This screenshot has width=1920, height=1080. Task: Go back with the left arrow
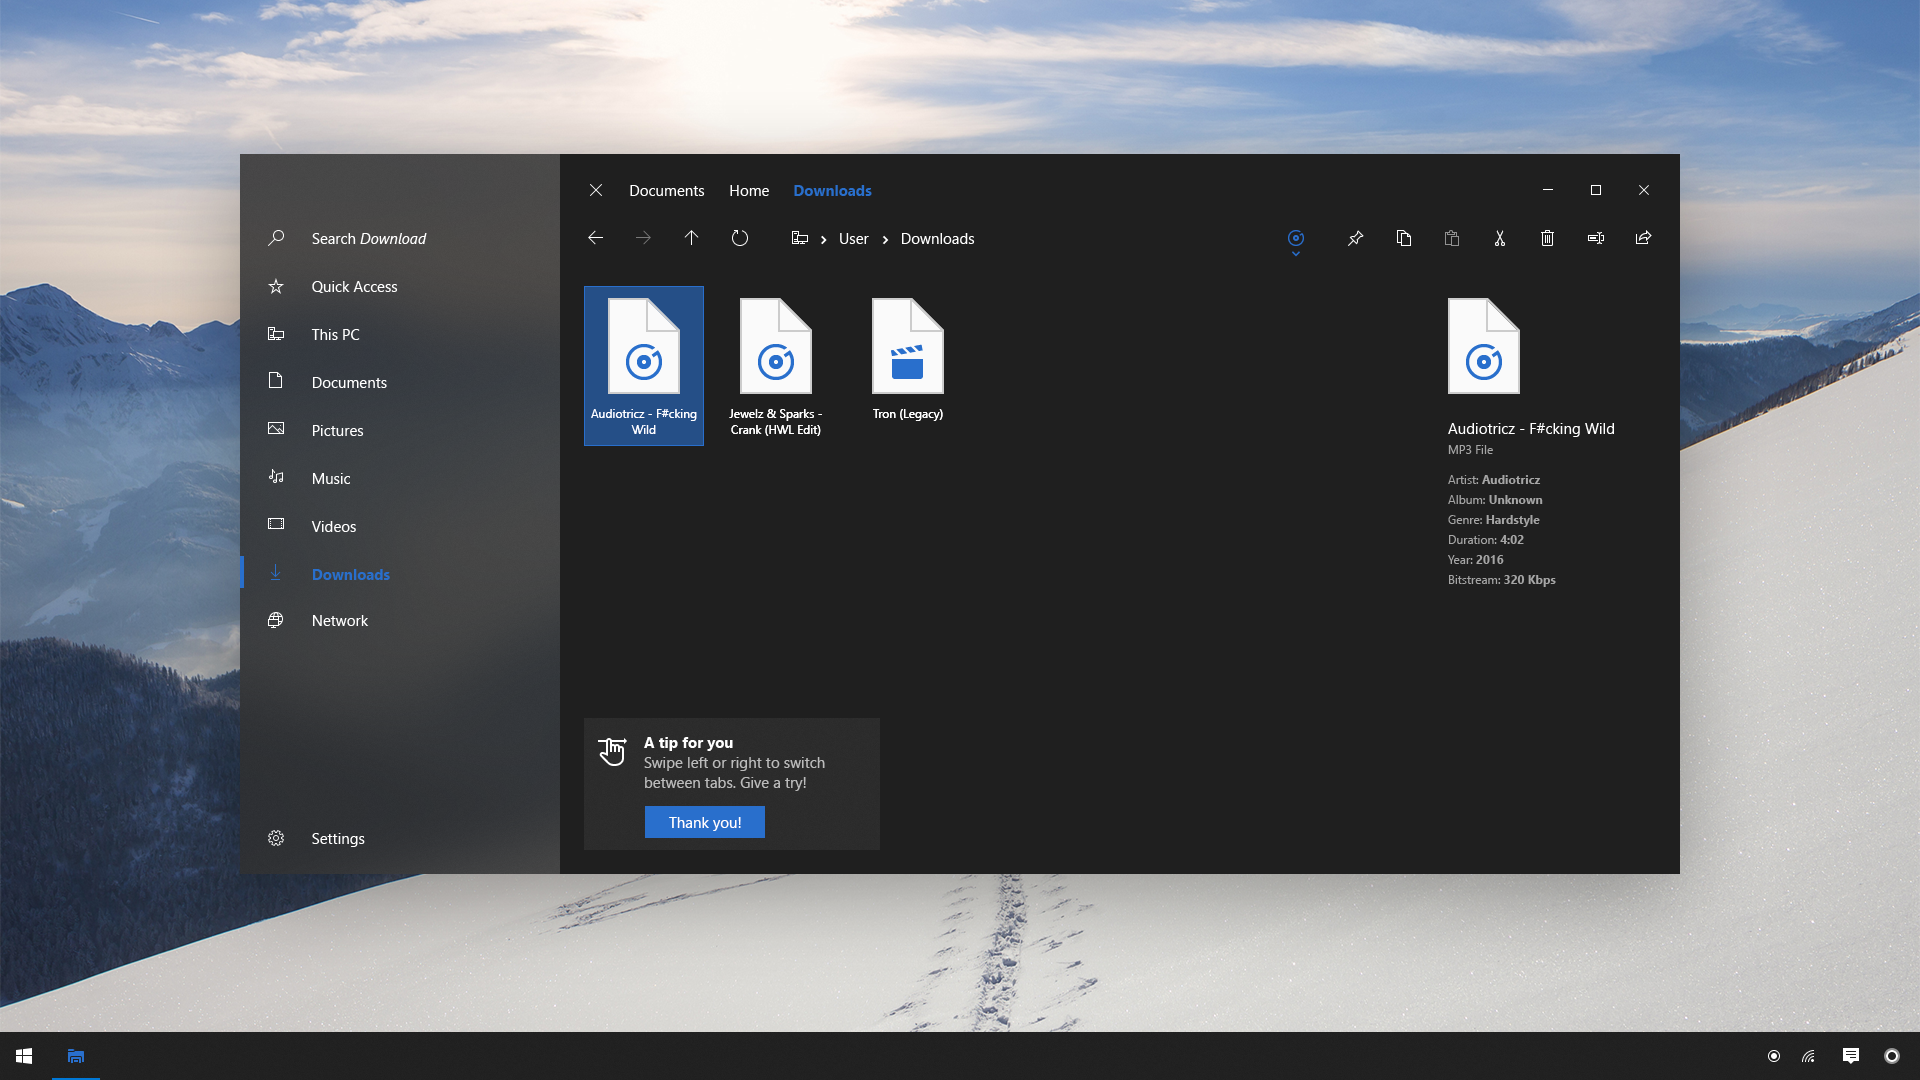pos(595,238)
